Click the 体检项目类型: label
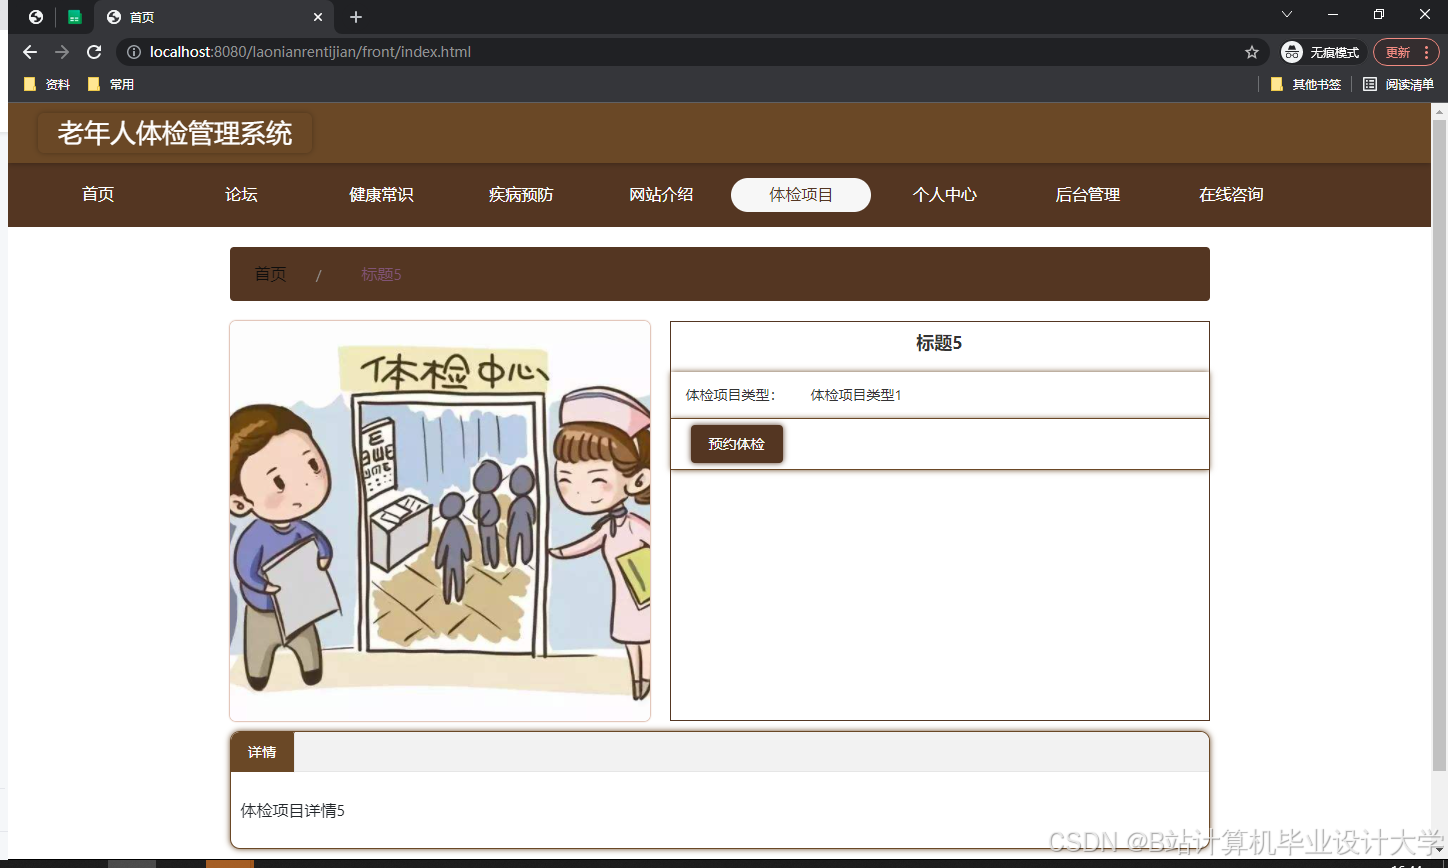 coord(730,395)
